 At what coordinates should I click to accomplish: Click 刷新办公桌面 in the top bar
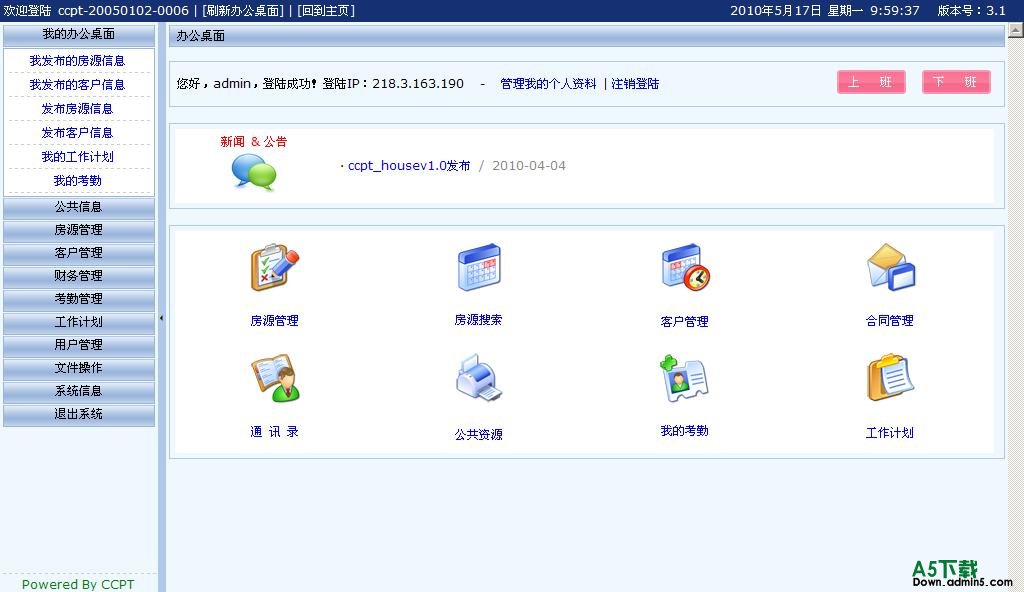point(243,10)
